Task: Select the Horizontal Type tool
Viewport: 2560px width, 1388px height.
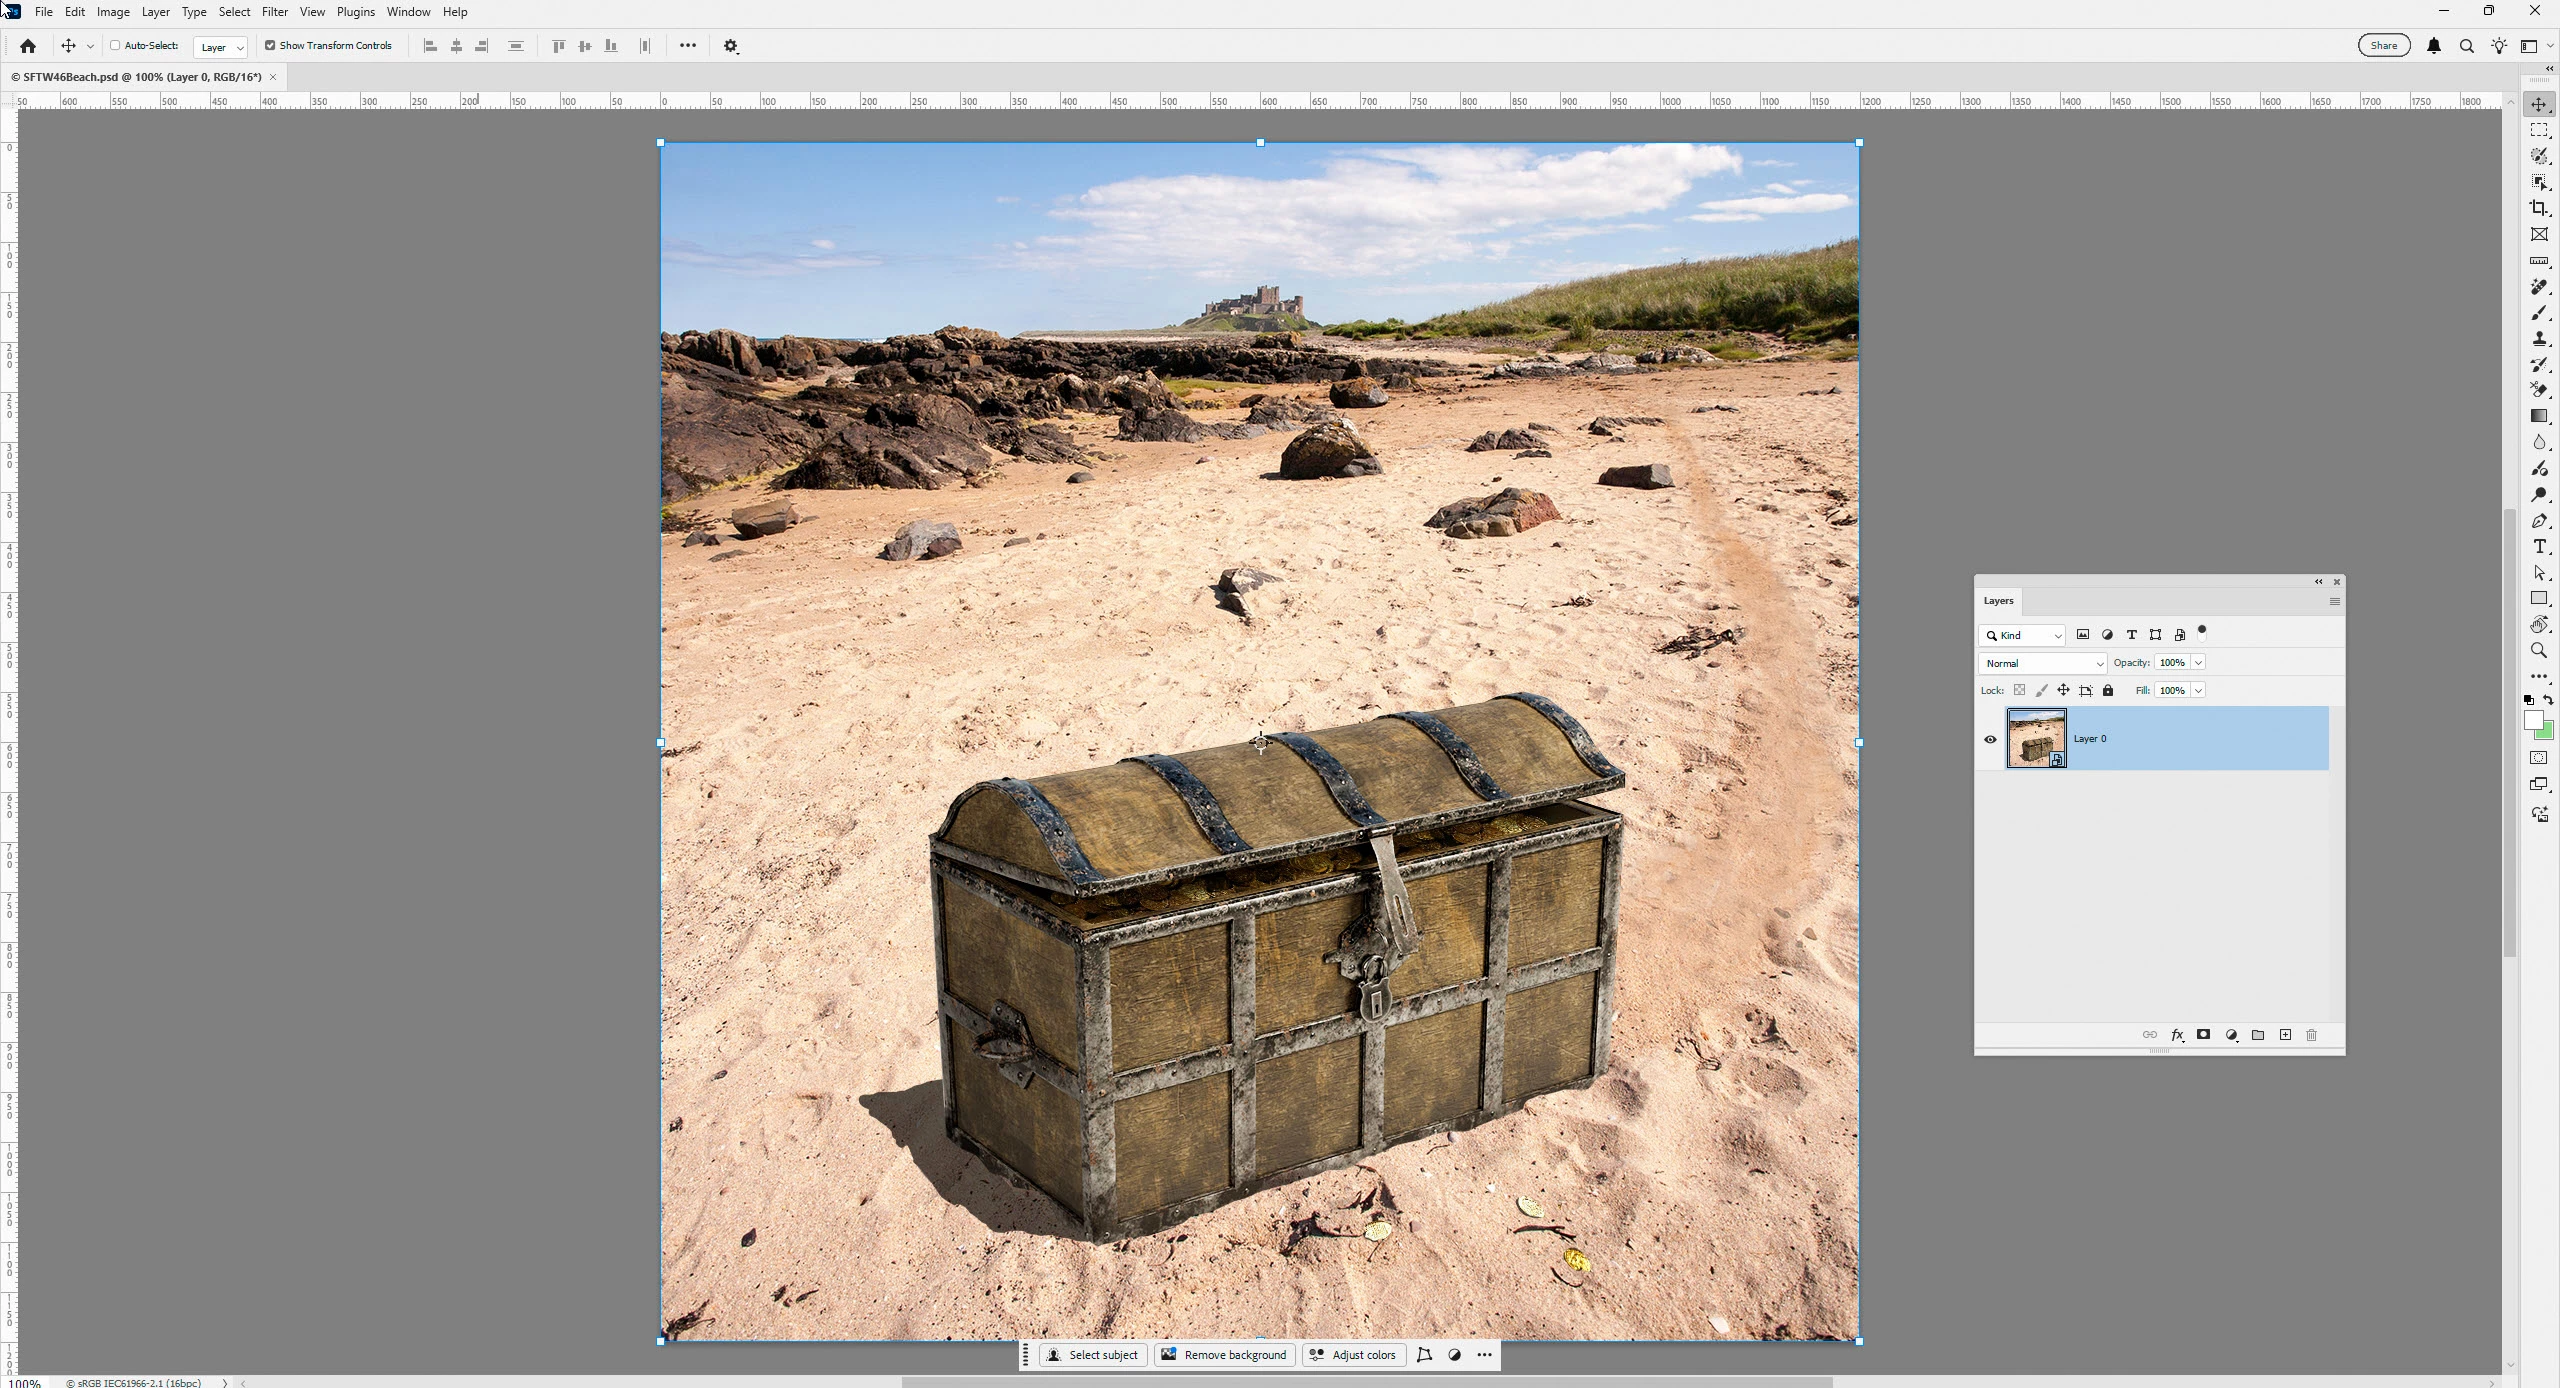Action: pyautogui.click(x=2539, y=547)
